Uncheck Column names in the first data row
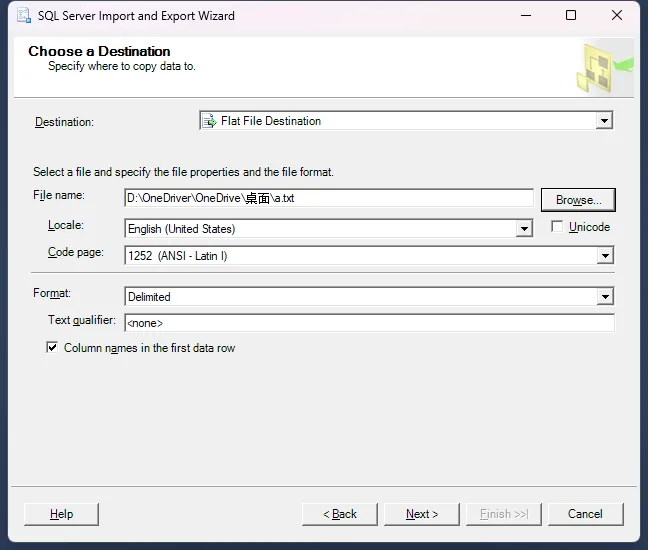648x550 pixels. (x=52, y=348)
